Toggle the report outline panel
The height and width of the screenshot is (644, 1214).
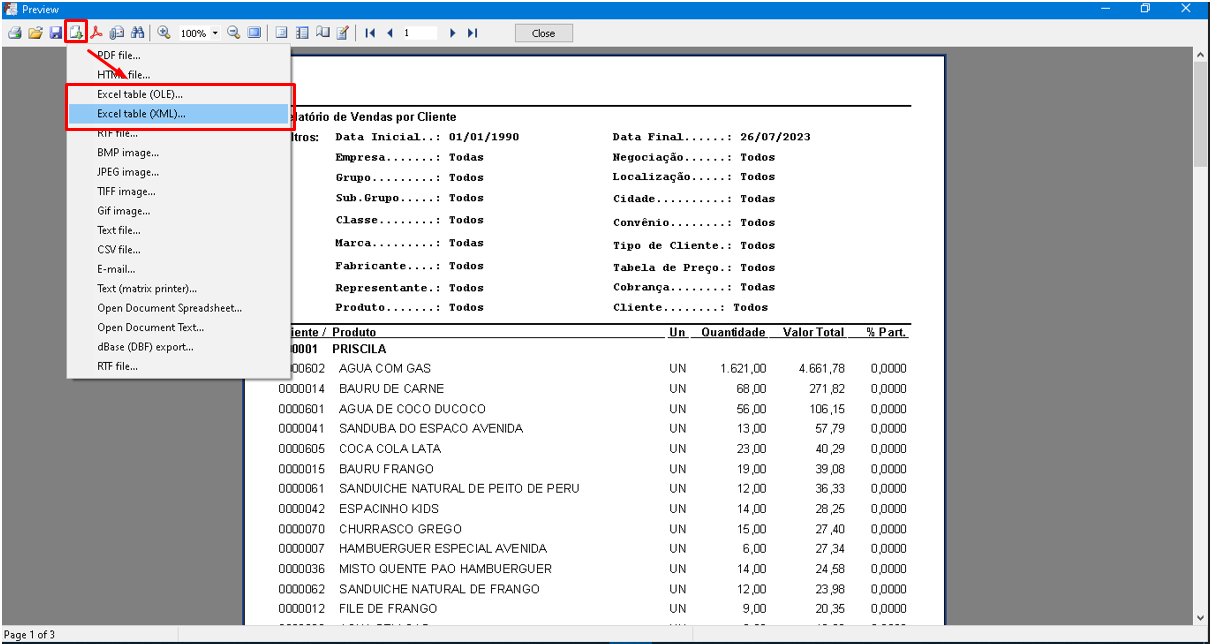coord(281,33)
